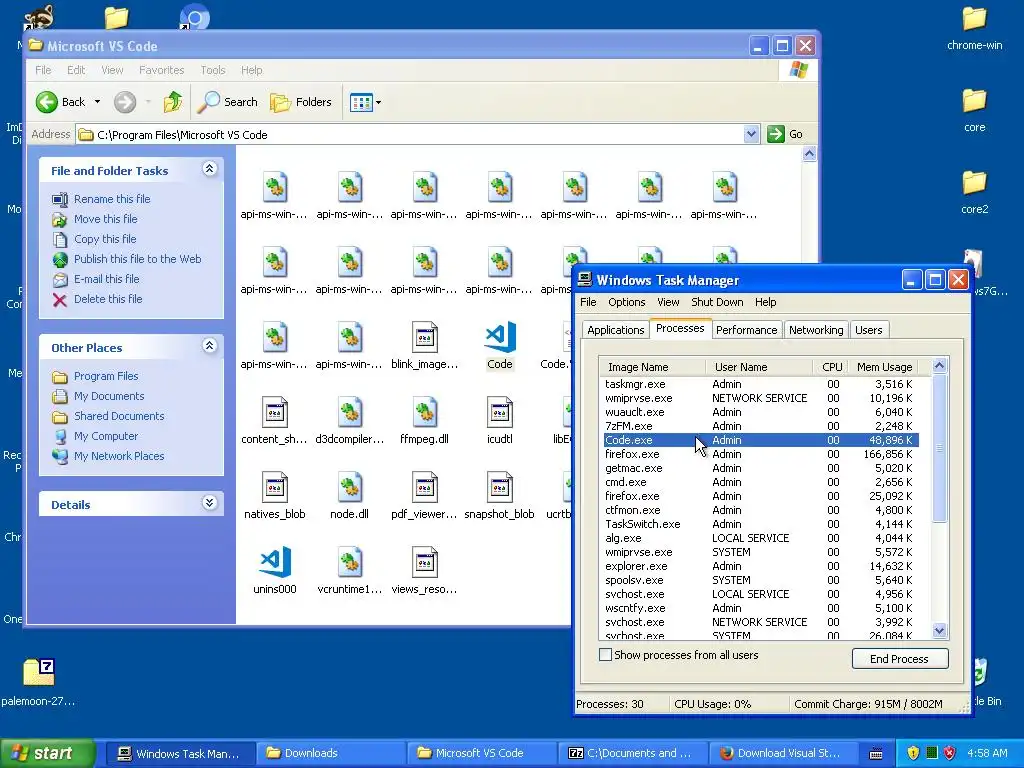Select the d3dcompiler file icon

click(349, 412)
